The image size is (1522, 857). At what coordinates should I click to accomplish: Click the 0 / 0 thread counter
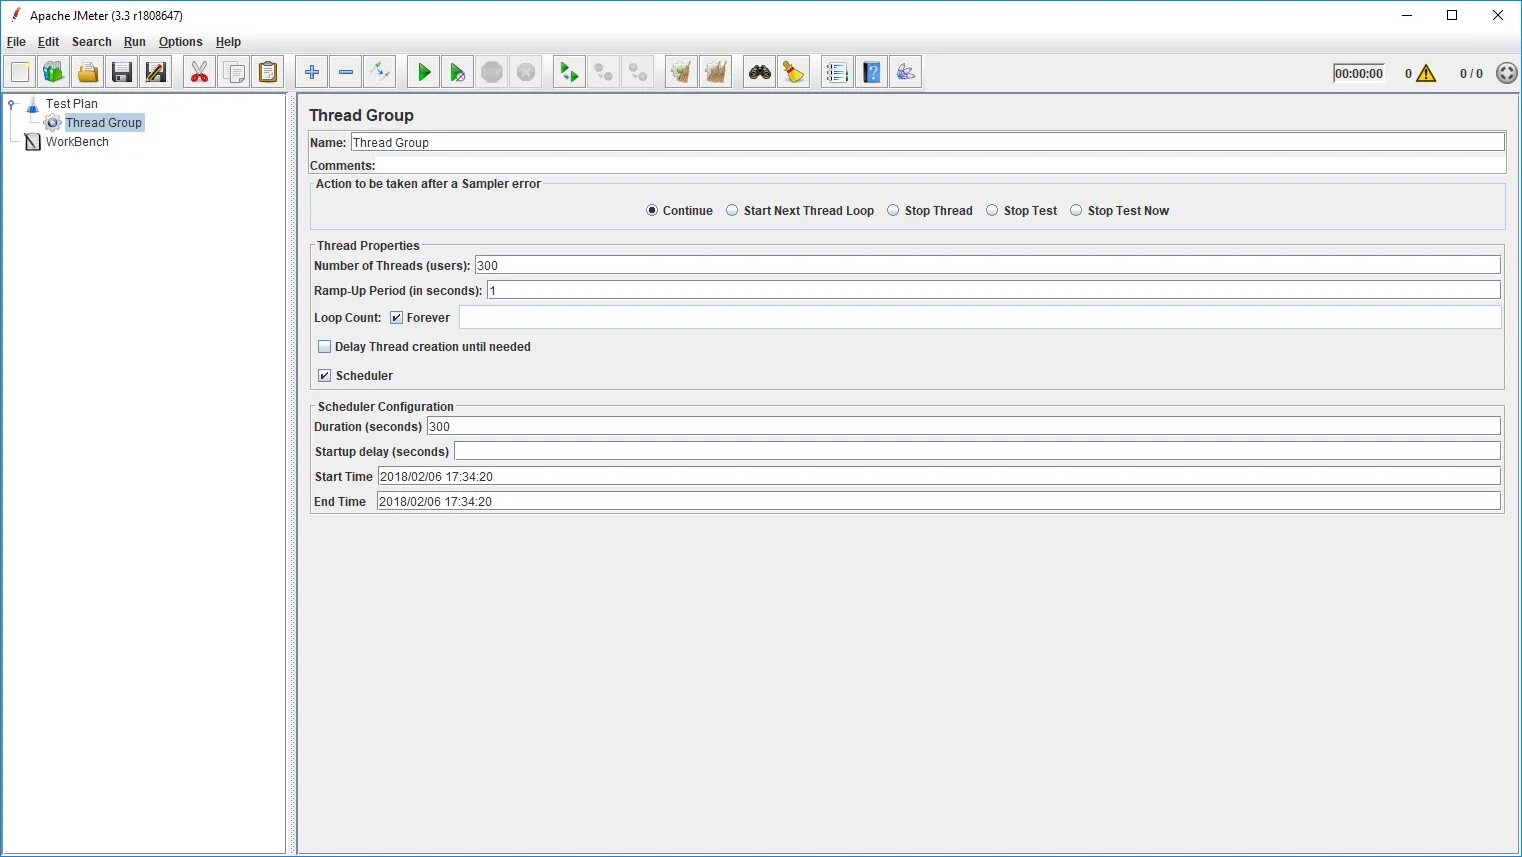point(1471,74)
